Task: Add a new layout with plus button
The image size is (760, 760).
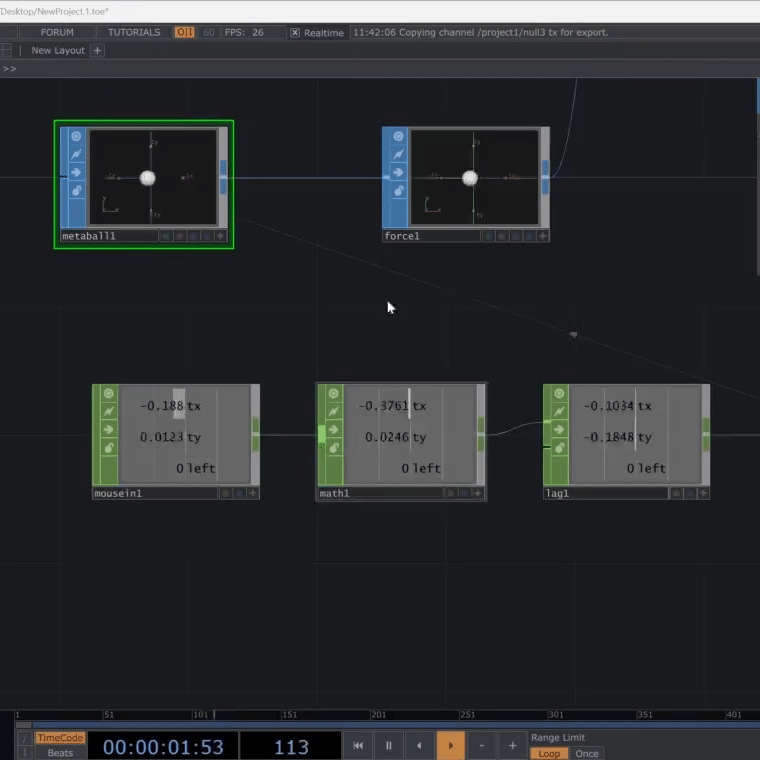Action: (x=97, y=50)
